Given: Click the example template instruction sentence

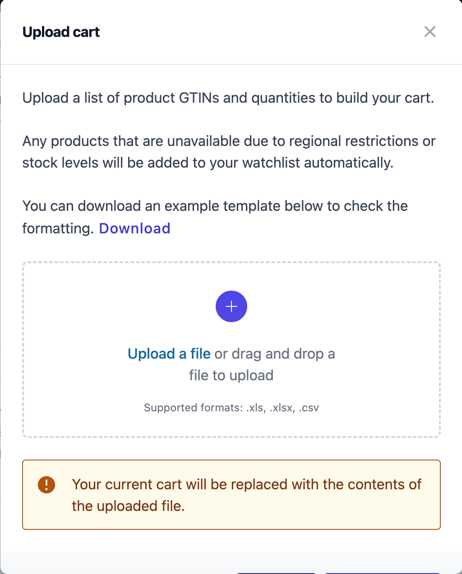Looking at the screenshot, I should (215, 217).
